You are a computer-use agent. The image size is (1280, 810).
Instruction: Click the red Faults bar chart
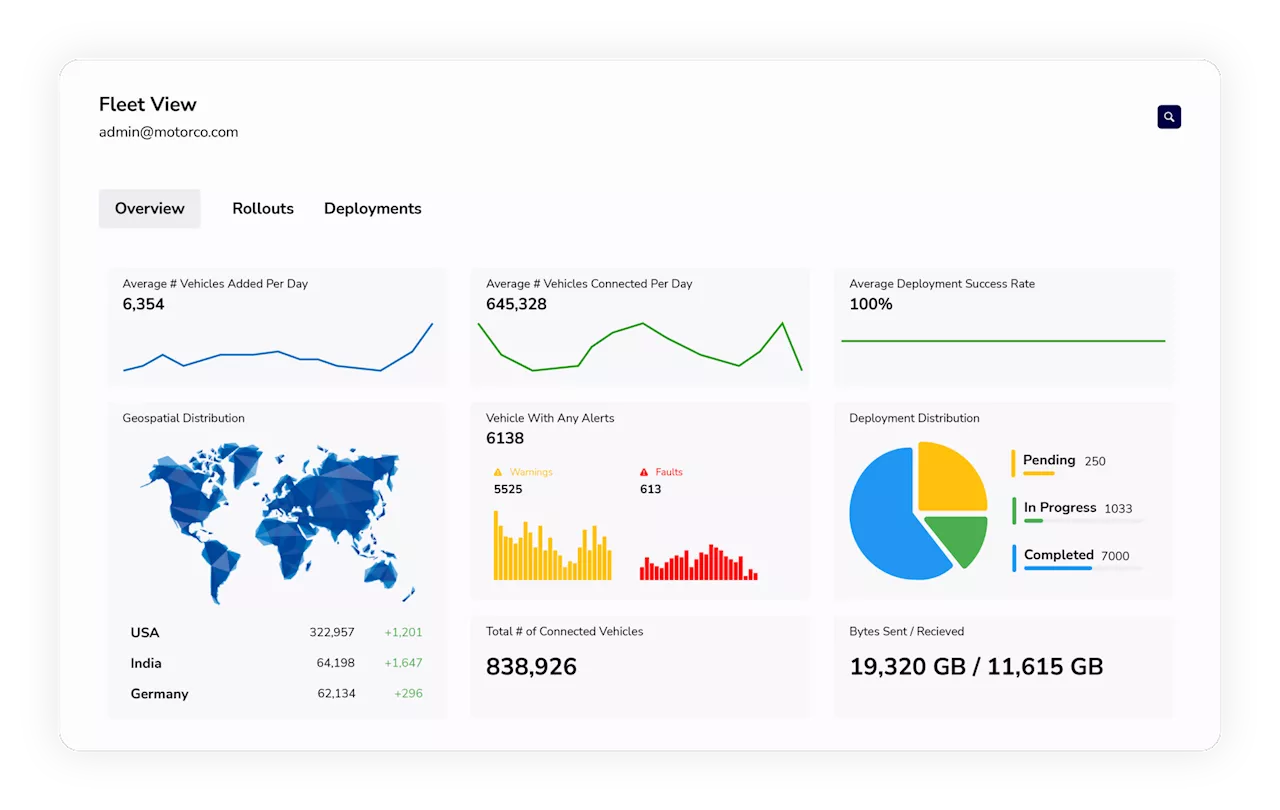click(699, 562)
